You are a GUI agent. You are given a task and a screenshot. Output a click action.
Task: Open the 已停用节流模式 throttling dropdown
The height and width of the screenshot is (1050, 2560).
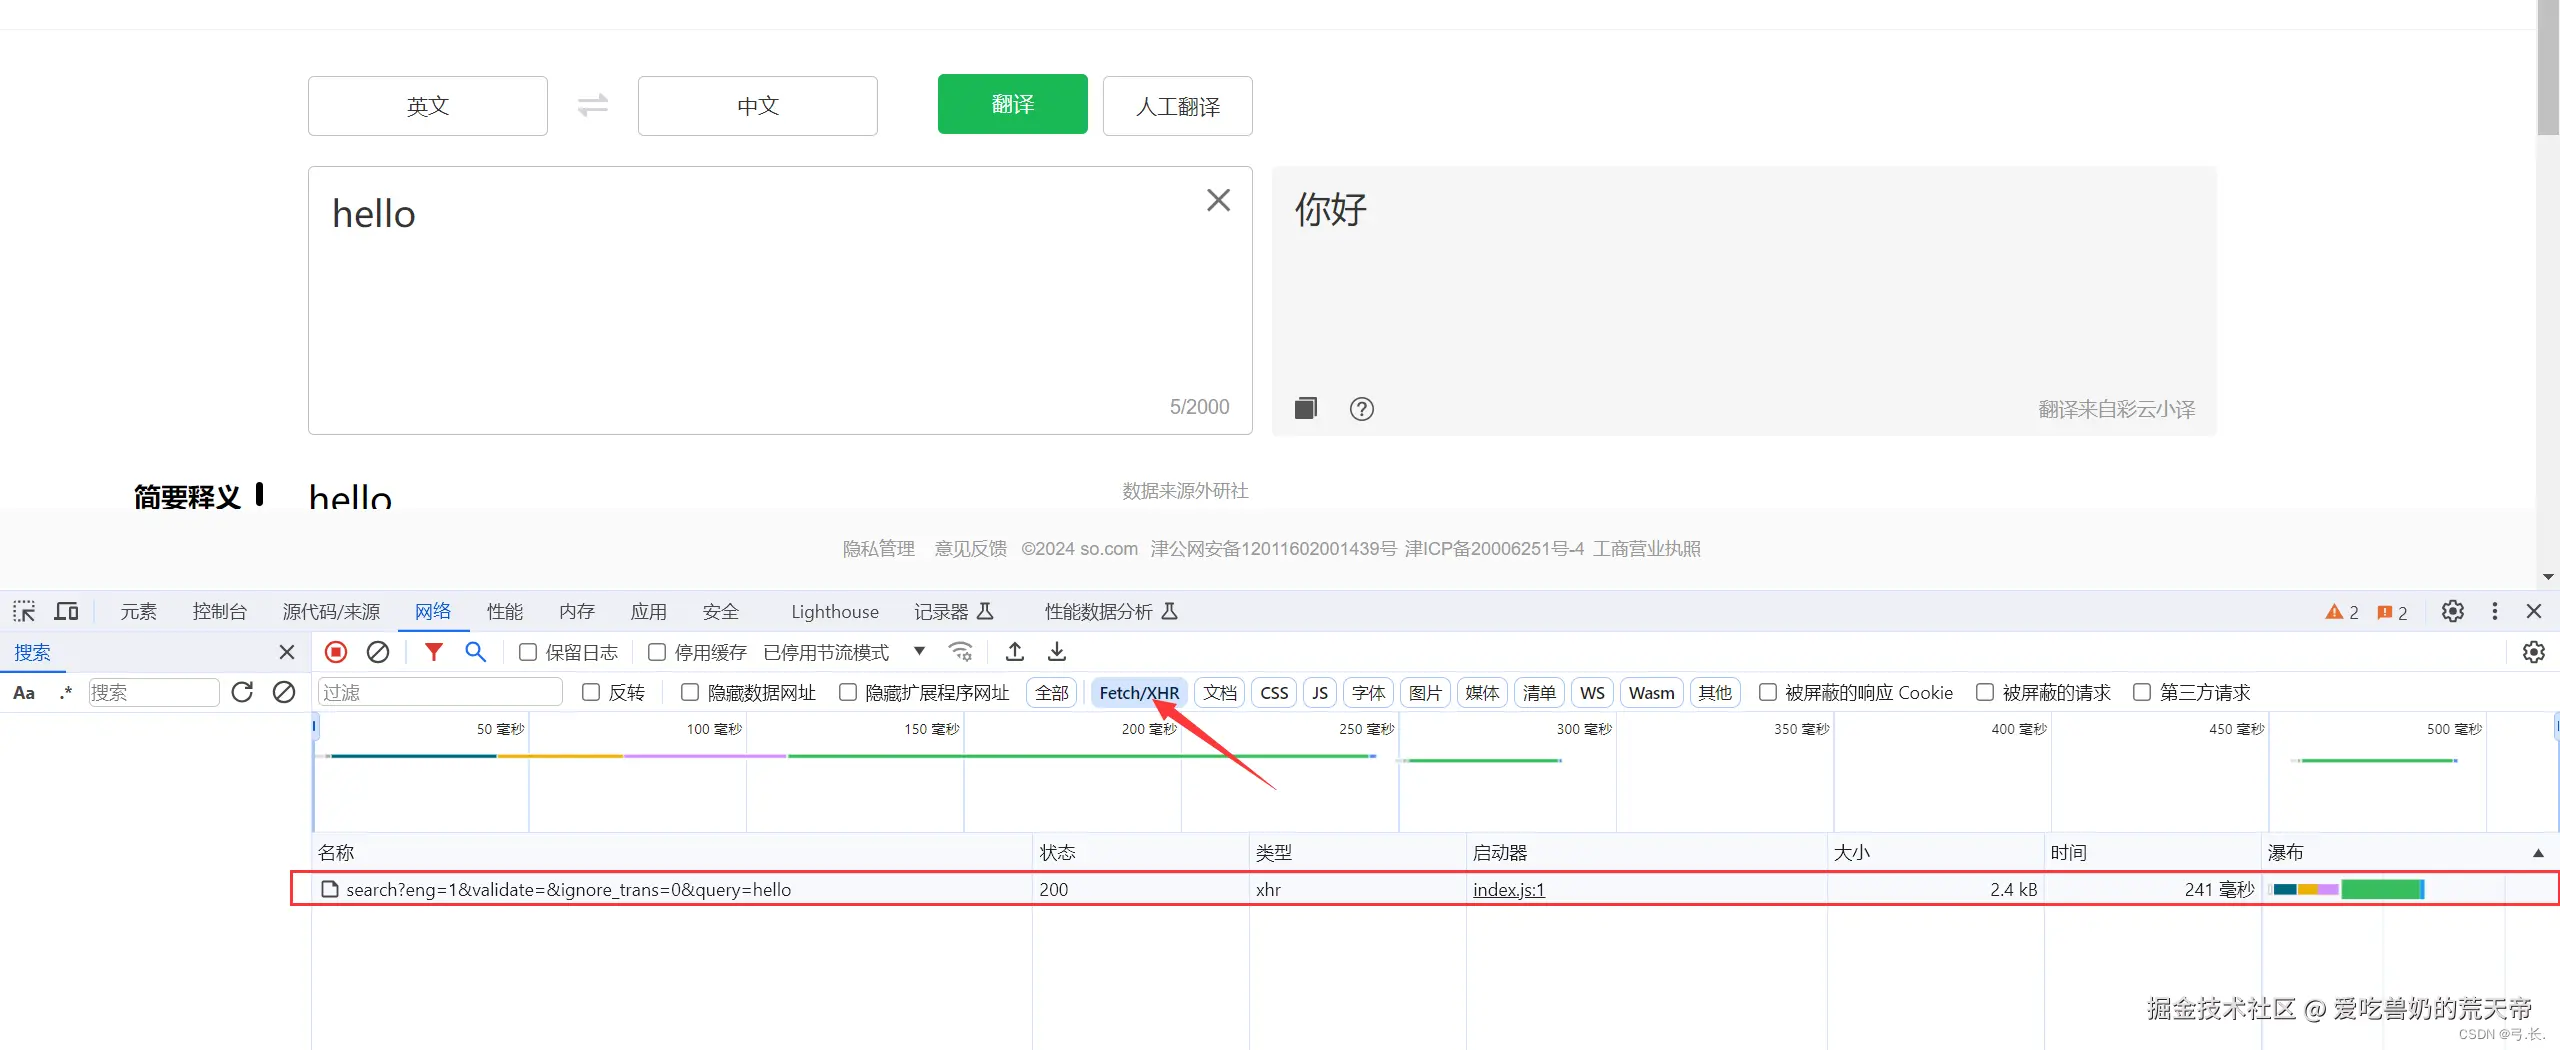coord(919,651)
